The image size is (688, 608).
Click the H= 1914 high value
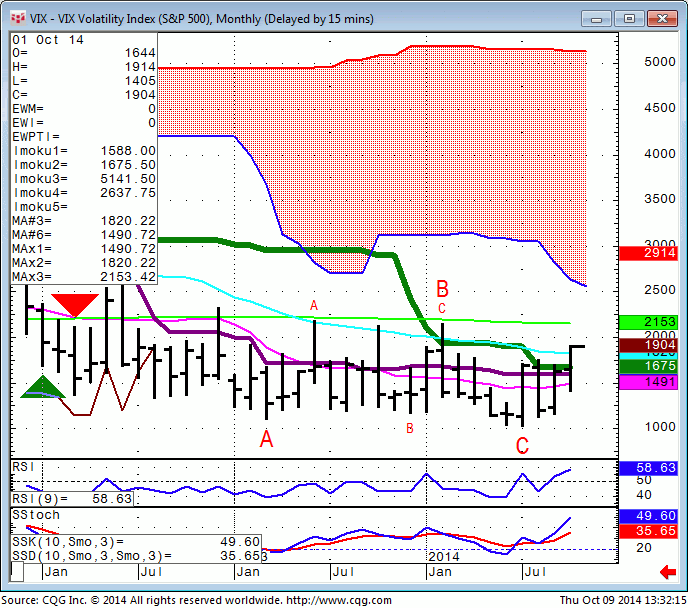(84, 67)
